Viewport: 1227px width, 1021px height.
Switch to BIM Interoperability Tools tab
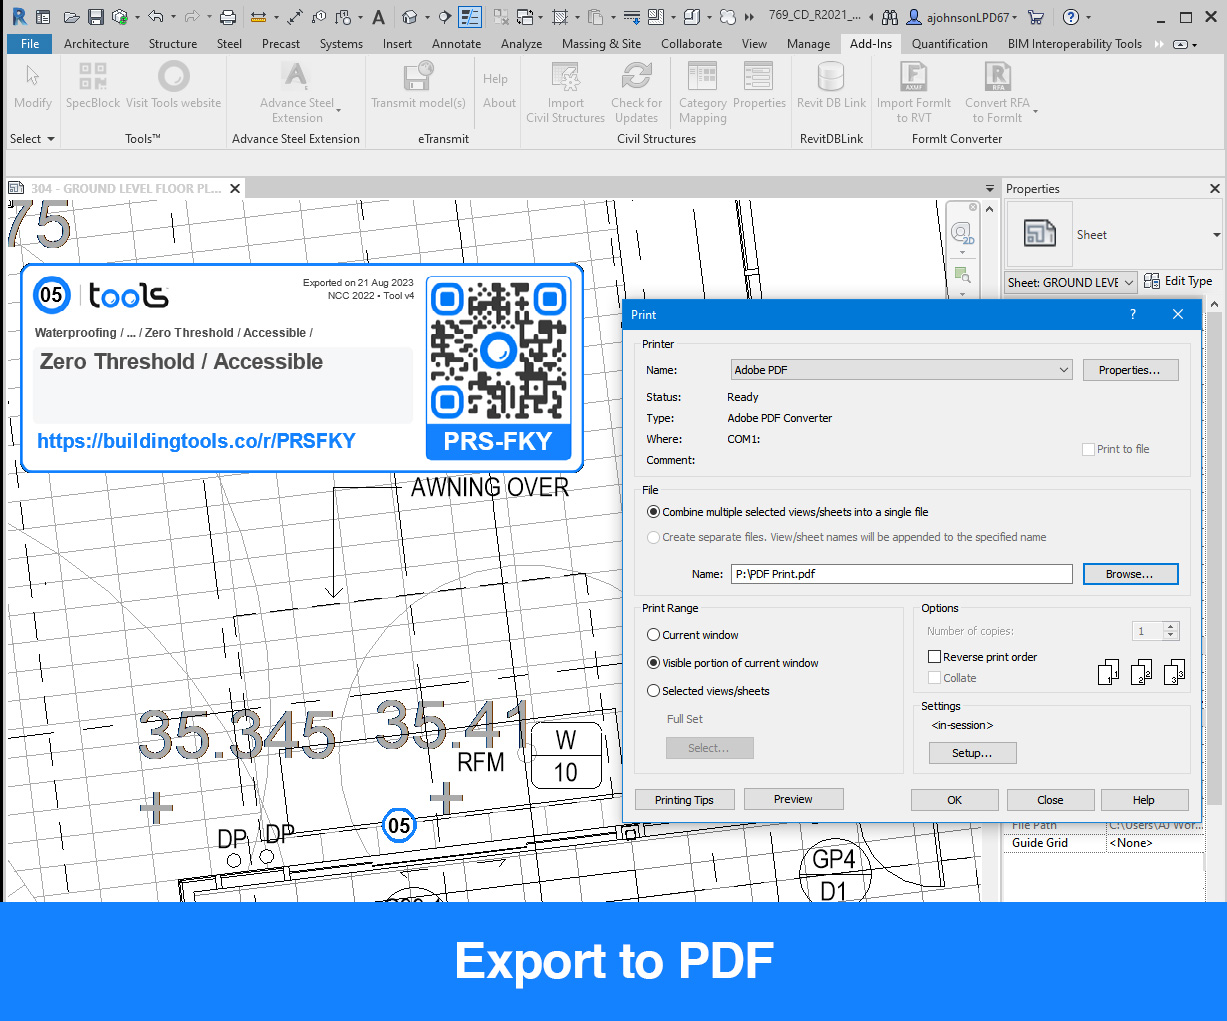pyautogui.click(x=1074, y=44)
